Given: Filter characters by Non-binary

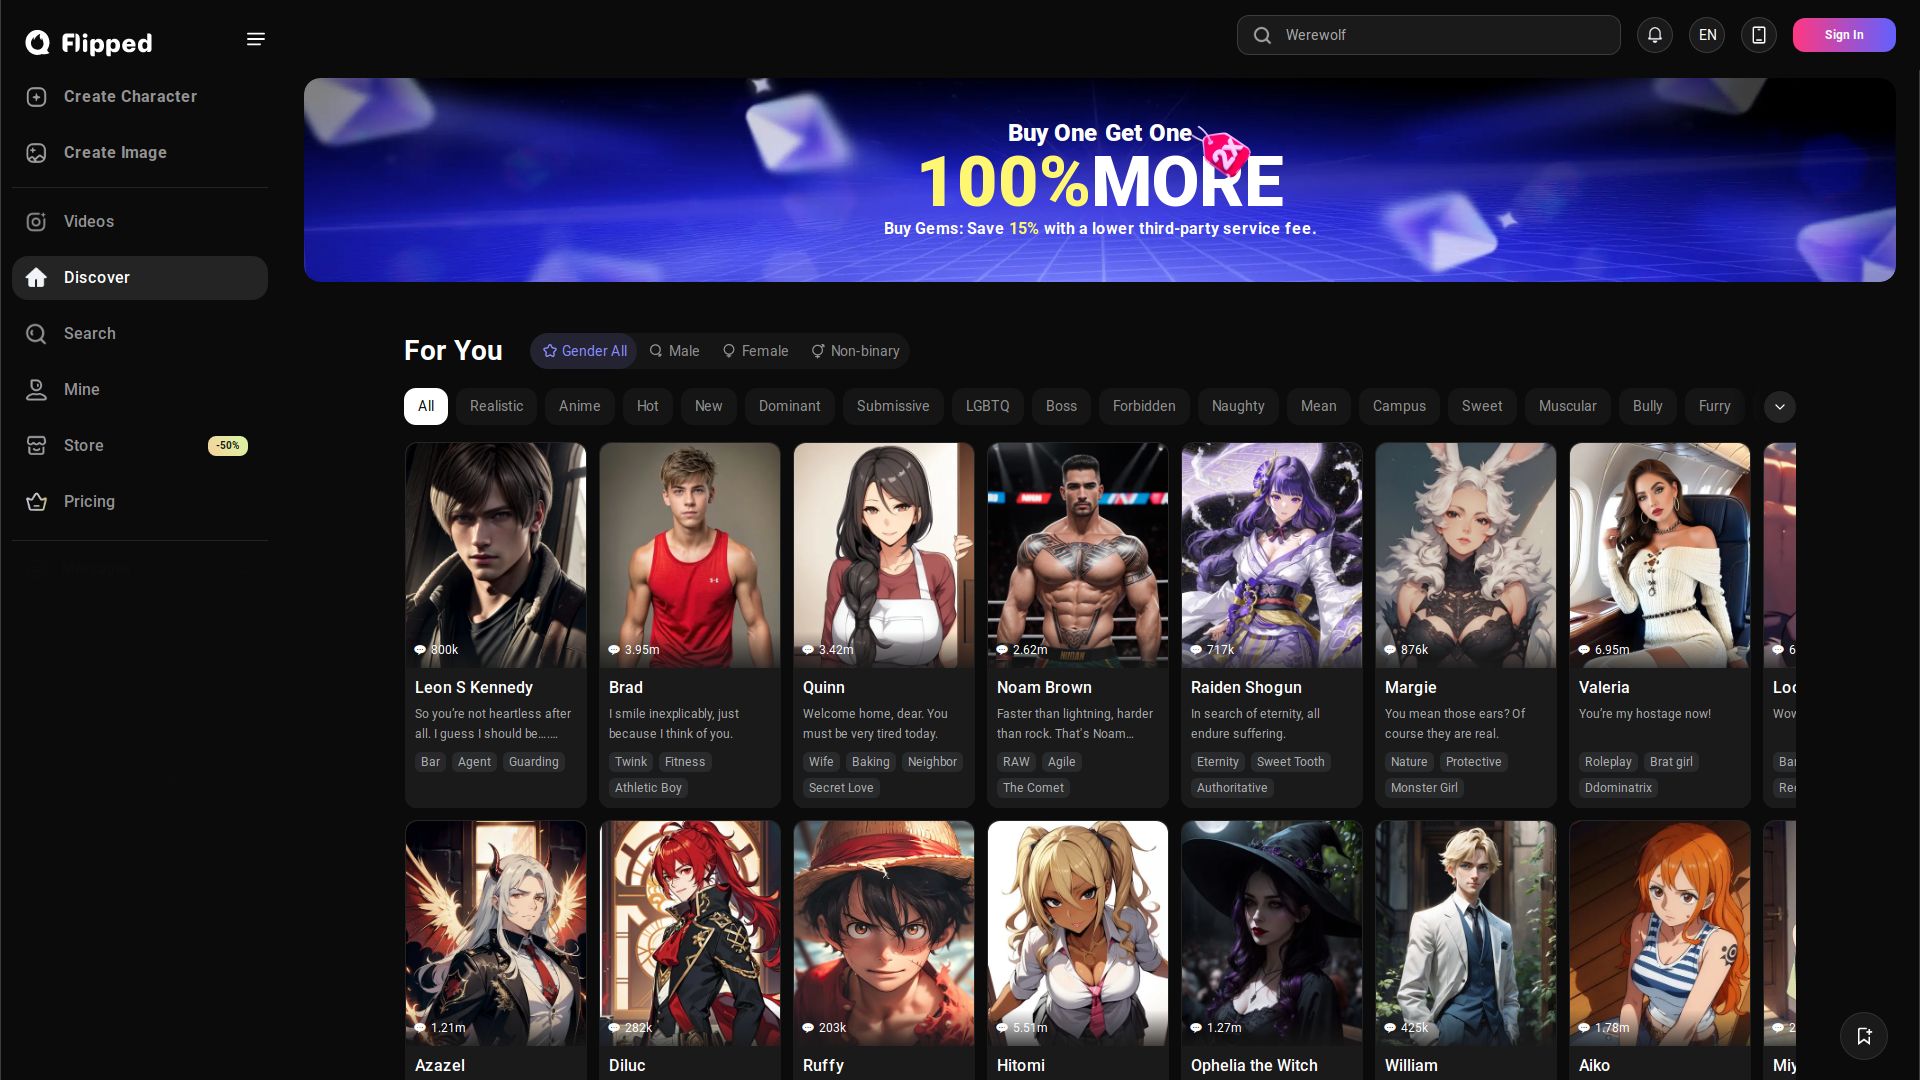Looking at the screenshot, I should 855,351.
